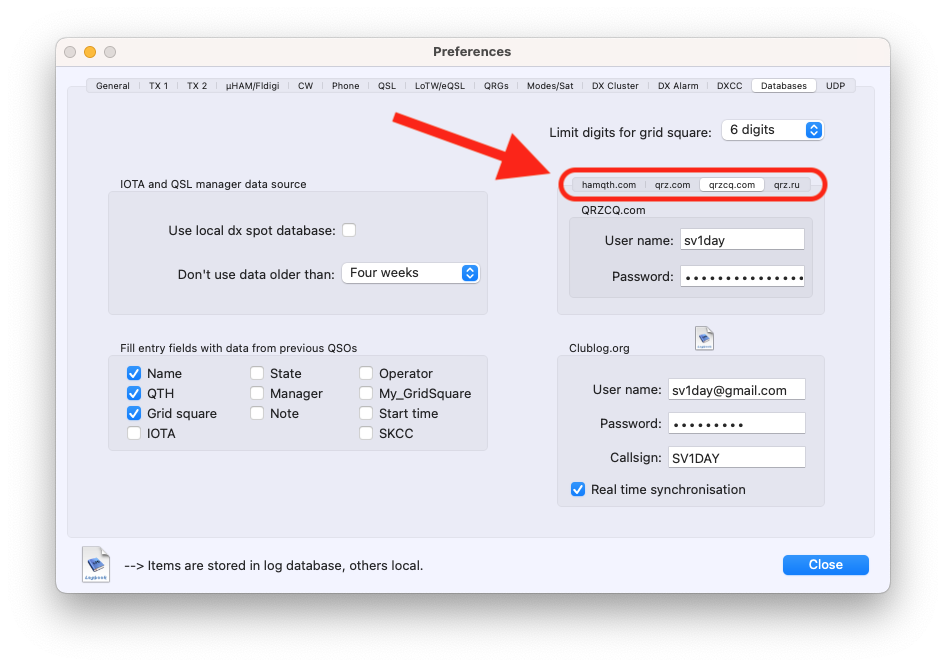The height and width of the screenshot is (667, 946).
Task: Focus the Clublog.org Password field
Action: pyautogui.click(x=736, y=424)
